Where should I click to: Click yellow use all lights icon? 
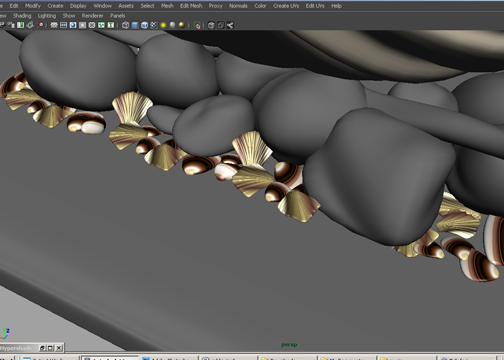click(163, 25)
